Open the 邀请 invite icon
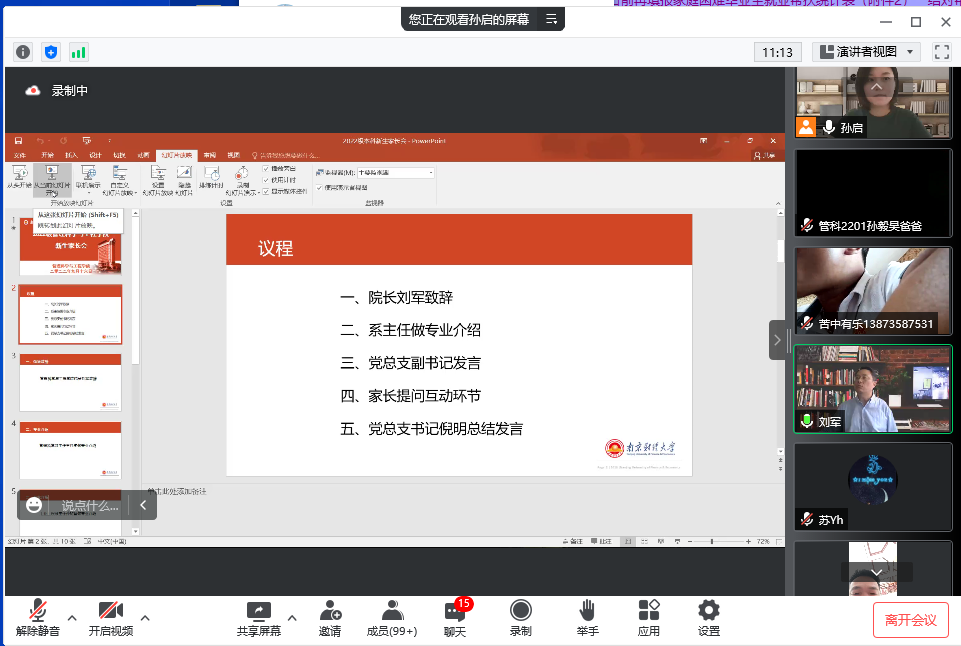 point(329,617)
